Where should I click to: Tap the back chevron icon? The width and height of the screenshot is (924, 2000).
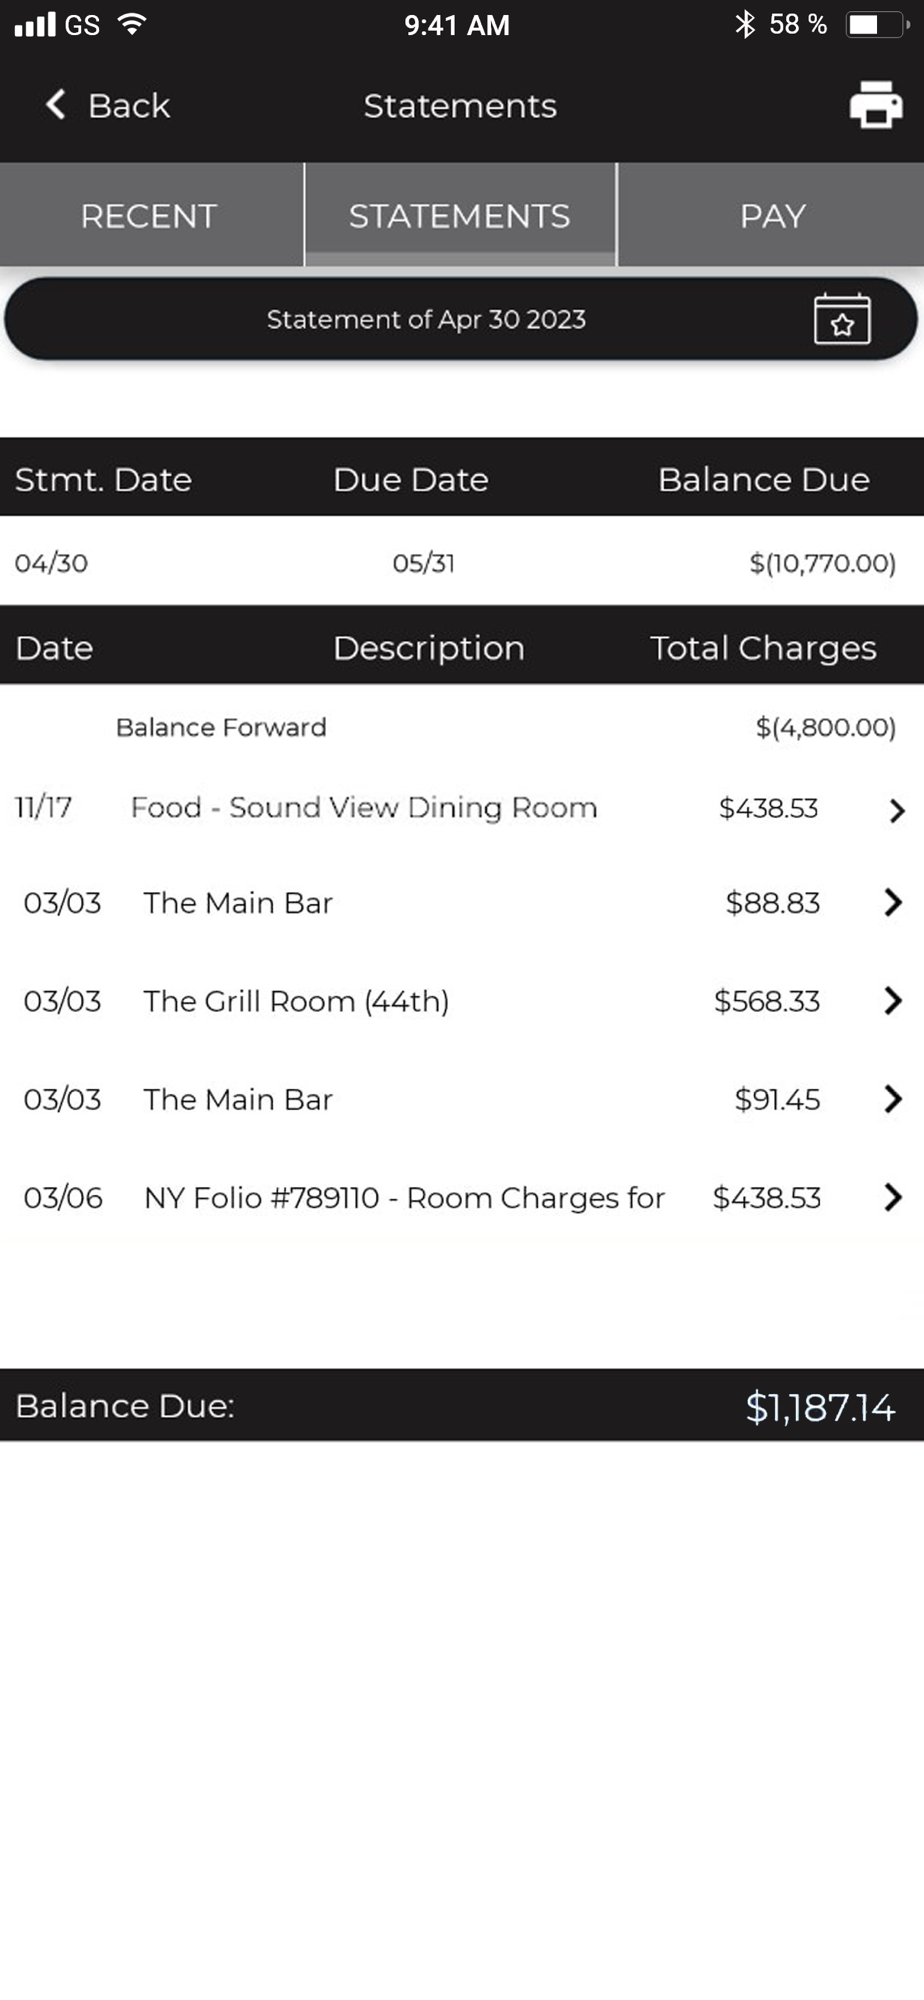click(56, 104)
